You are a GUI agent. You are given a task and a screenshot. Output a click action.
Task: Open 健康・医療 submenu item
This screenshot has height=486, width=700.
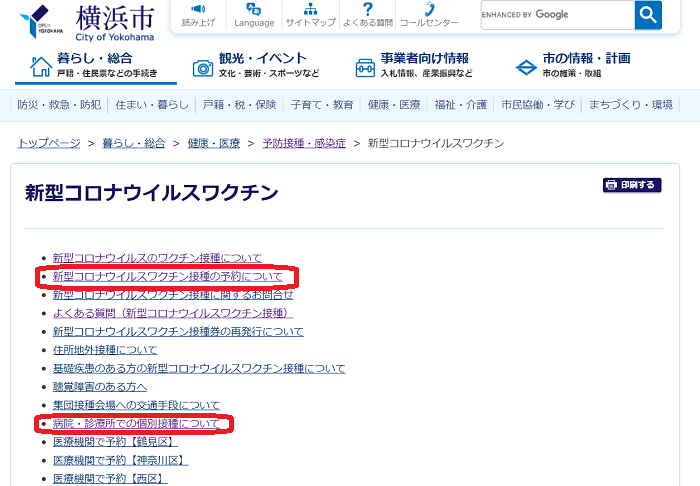pyautogui.click(x=394, y=105)
